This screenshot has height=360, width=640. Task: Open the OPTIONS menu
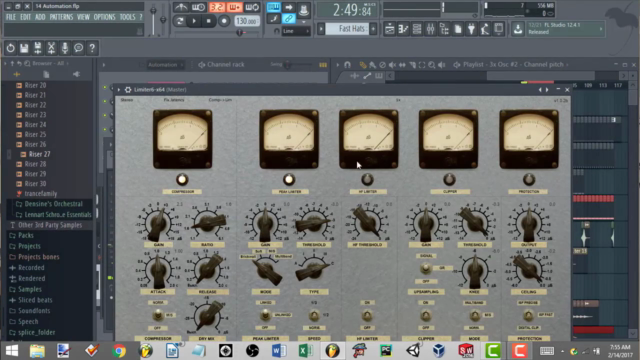pos(104,17)
